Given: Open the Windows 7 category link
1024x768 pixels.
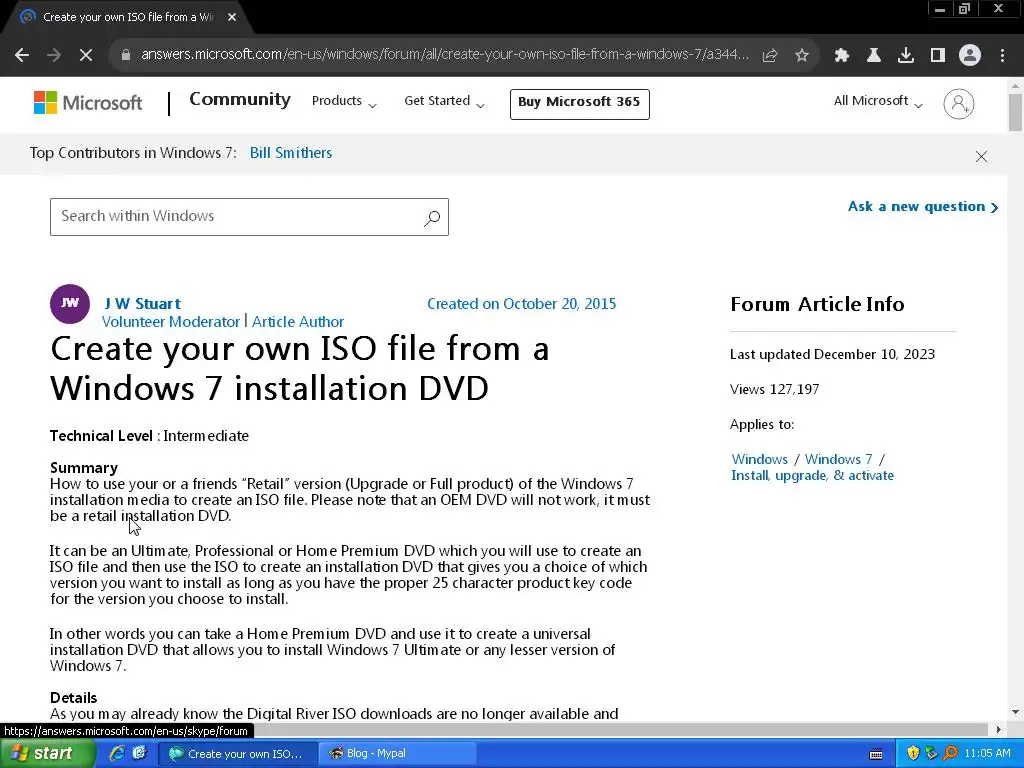Looking at the screenshot, I should (x=838, y=459).
